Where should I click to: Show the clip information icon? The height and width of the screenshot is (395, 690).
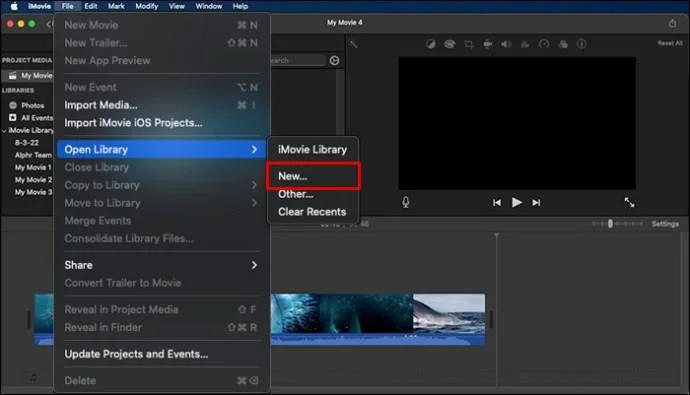tap(582, 44)
